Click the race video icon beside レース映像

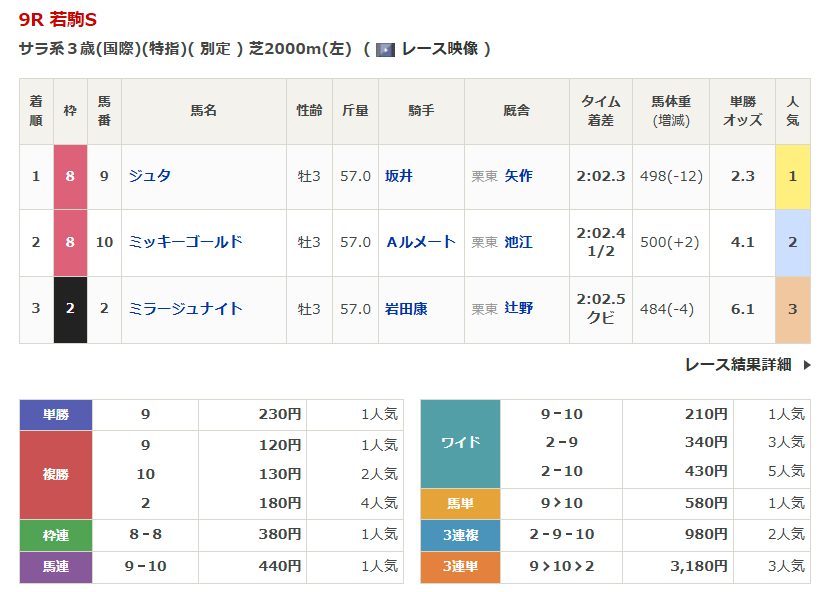click(x=385, y=49)
